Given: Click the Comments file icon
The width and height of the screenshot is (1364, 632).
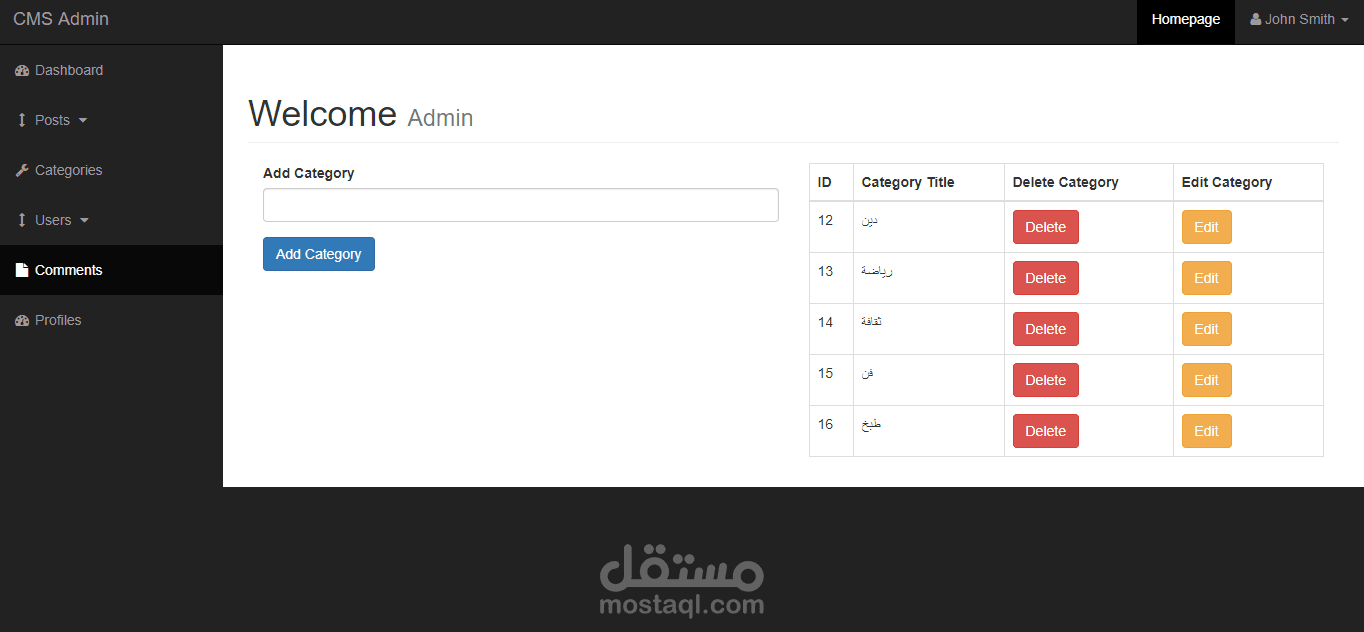Looking at the screenshot, I should [22, 270].
